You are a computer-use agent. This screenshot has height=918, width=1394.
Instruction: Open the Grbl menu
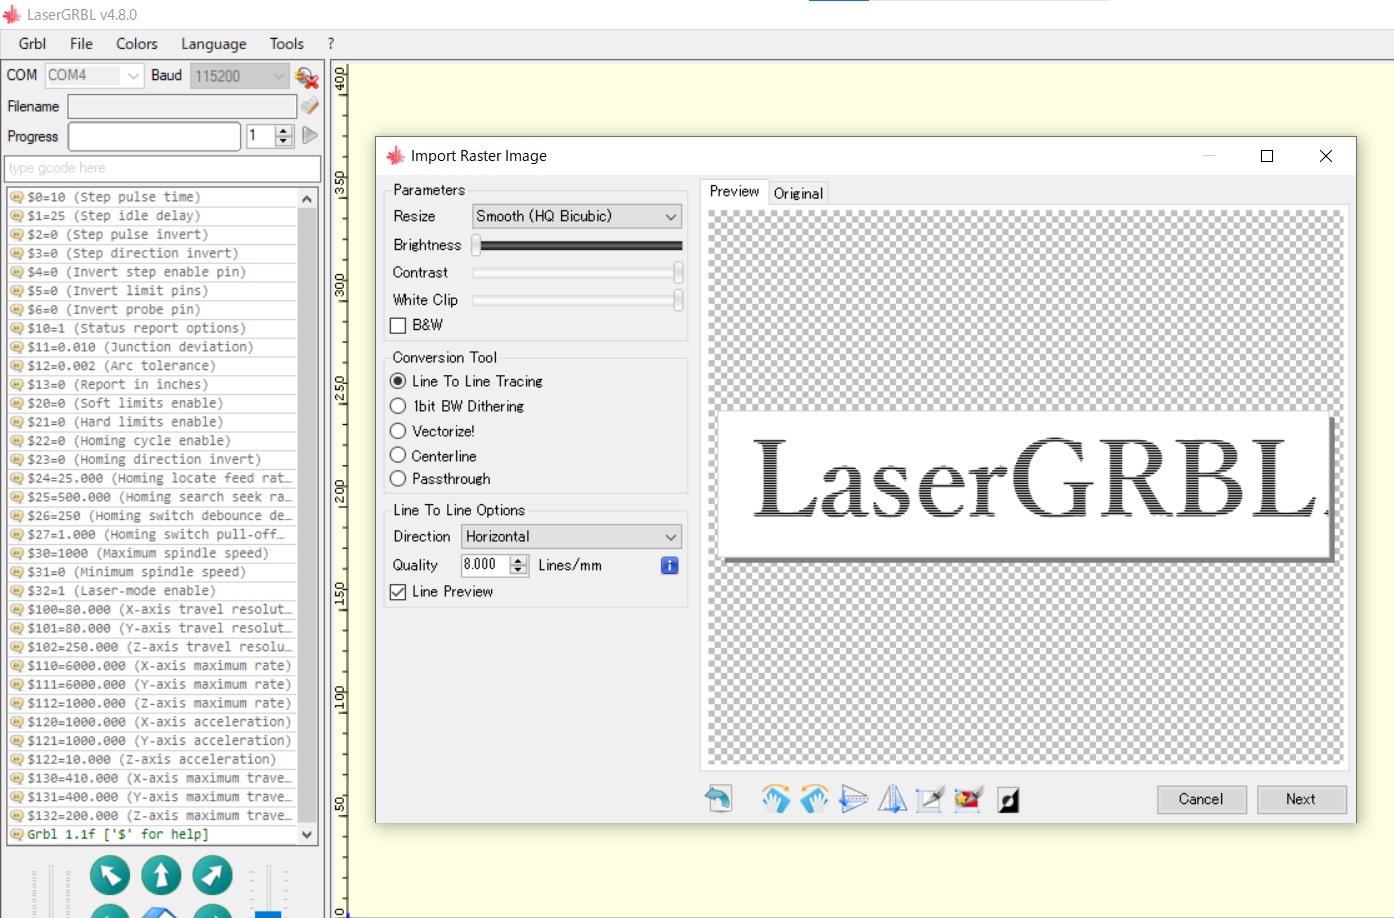point(31,43)
